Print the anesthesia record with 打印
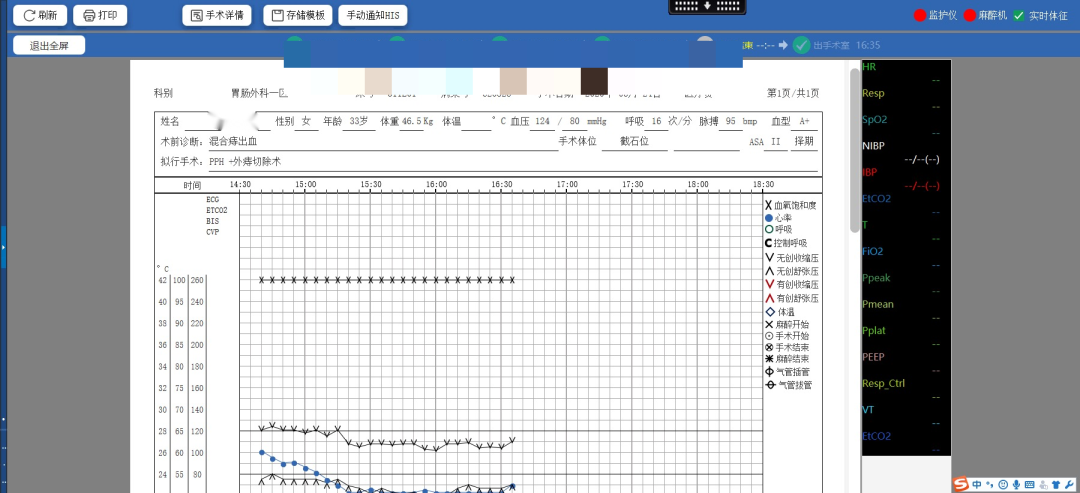Viewport: 1080px width, 493px height. (x=100, y=15)
